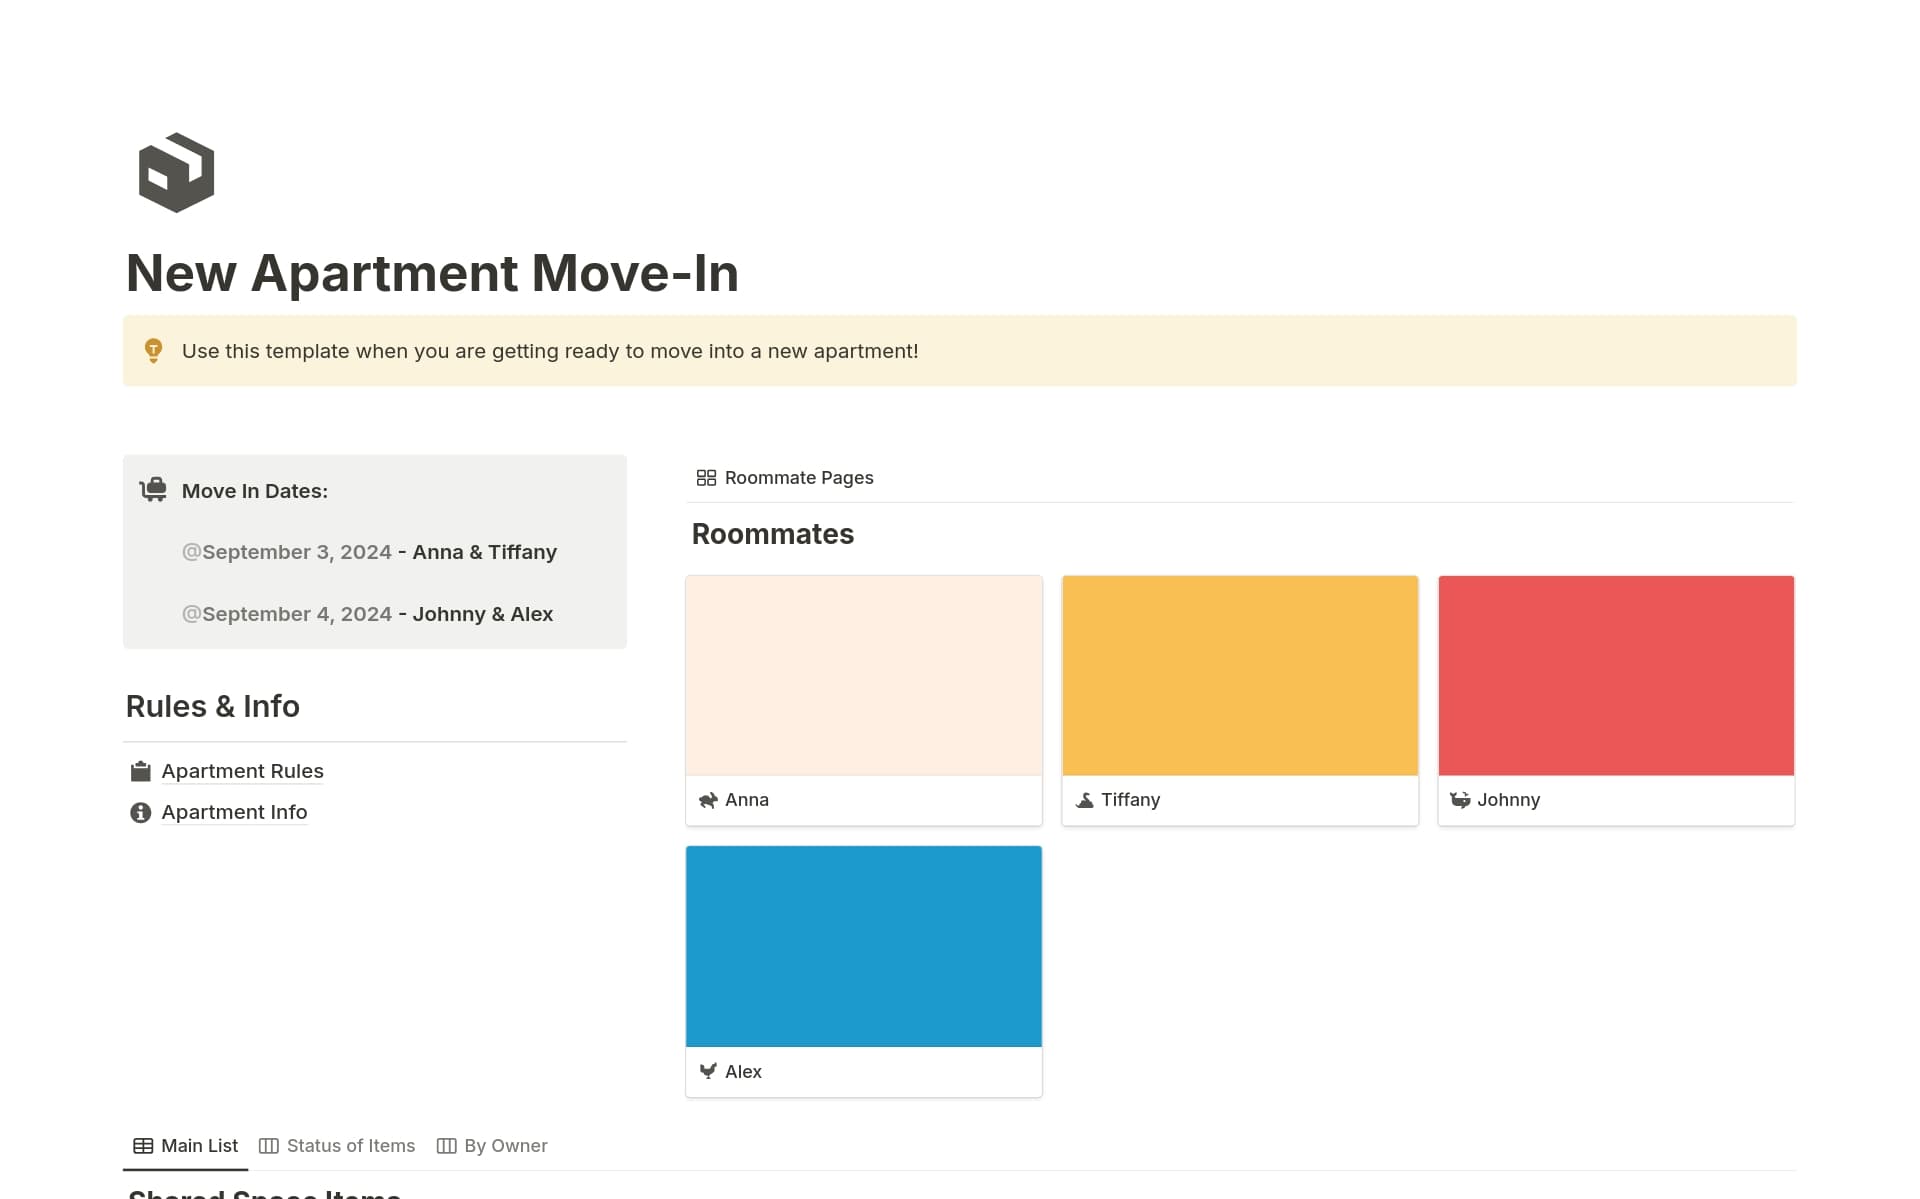Click the Roommates database heading
The image size is (1920, 1199).
click(772, 534)
